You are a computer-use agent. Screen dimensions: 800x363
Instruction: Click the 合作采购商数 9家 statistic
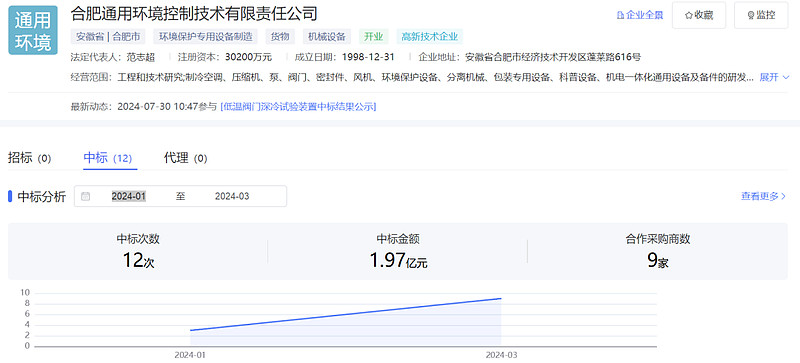(x=658, y=251)
